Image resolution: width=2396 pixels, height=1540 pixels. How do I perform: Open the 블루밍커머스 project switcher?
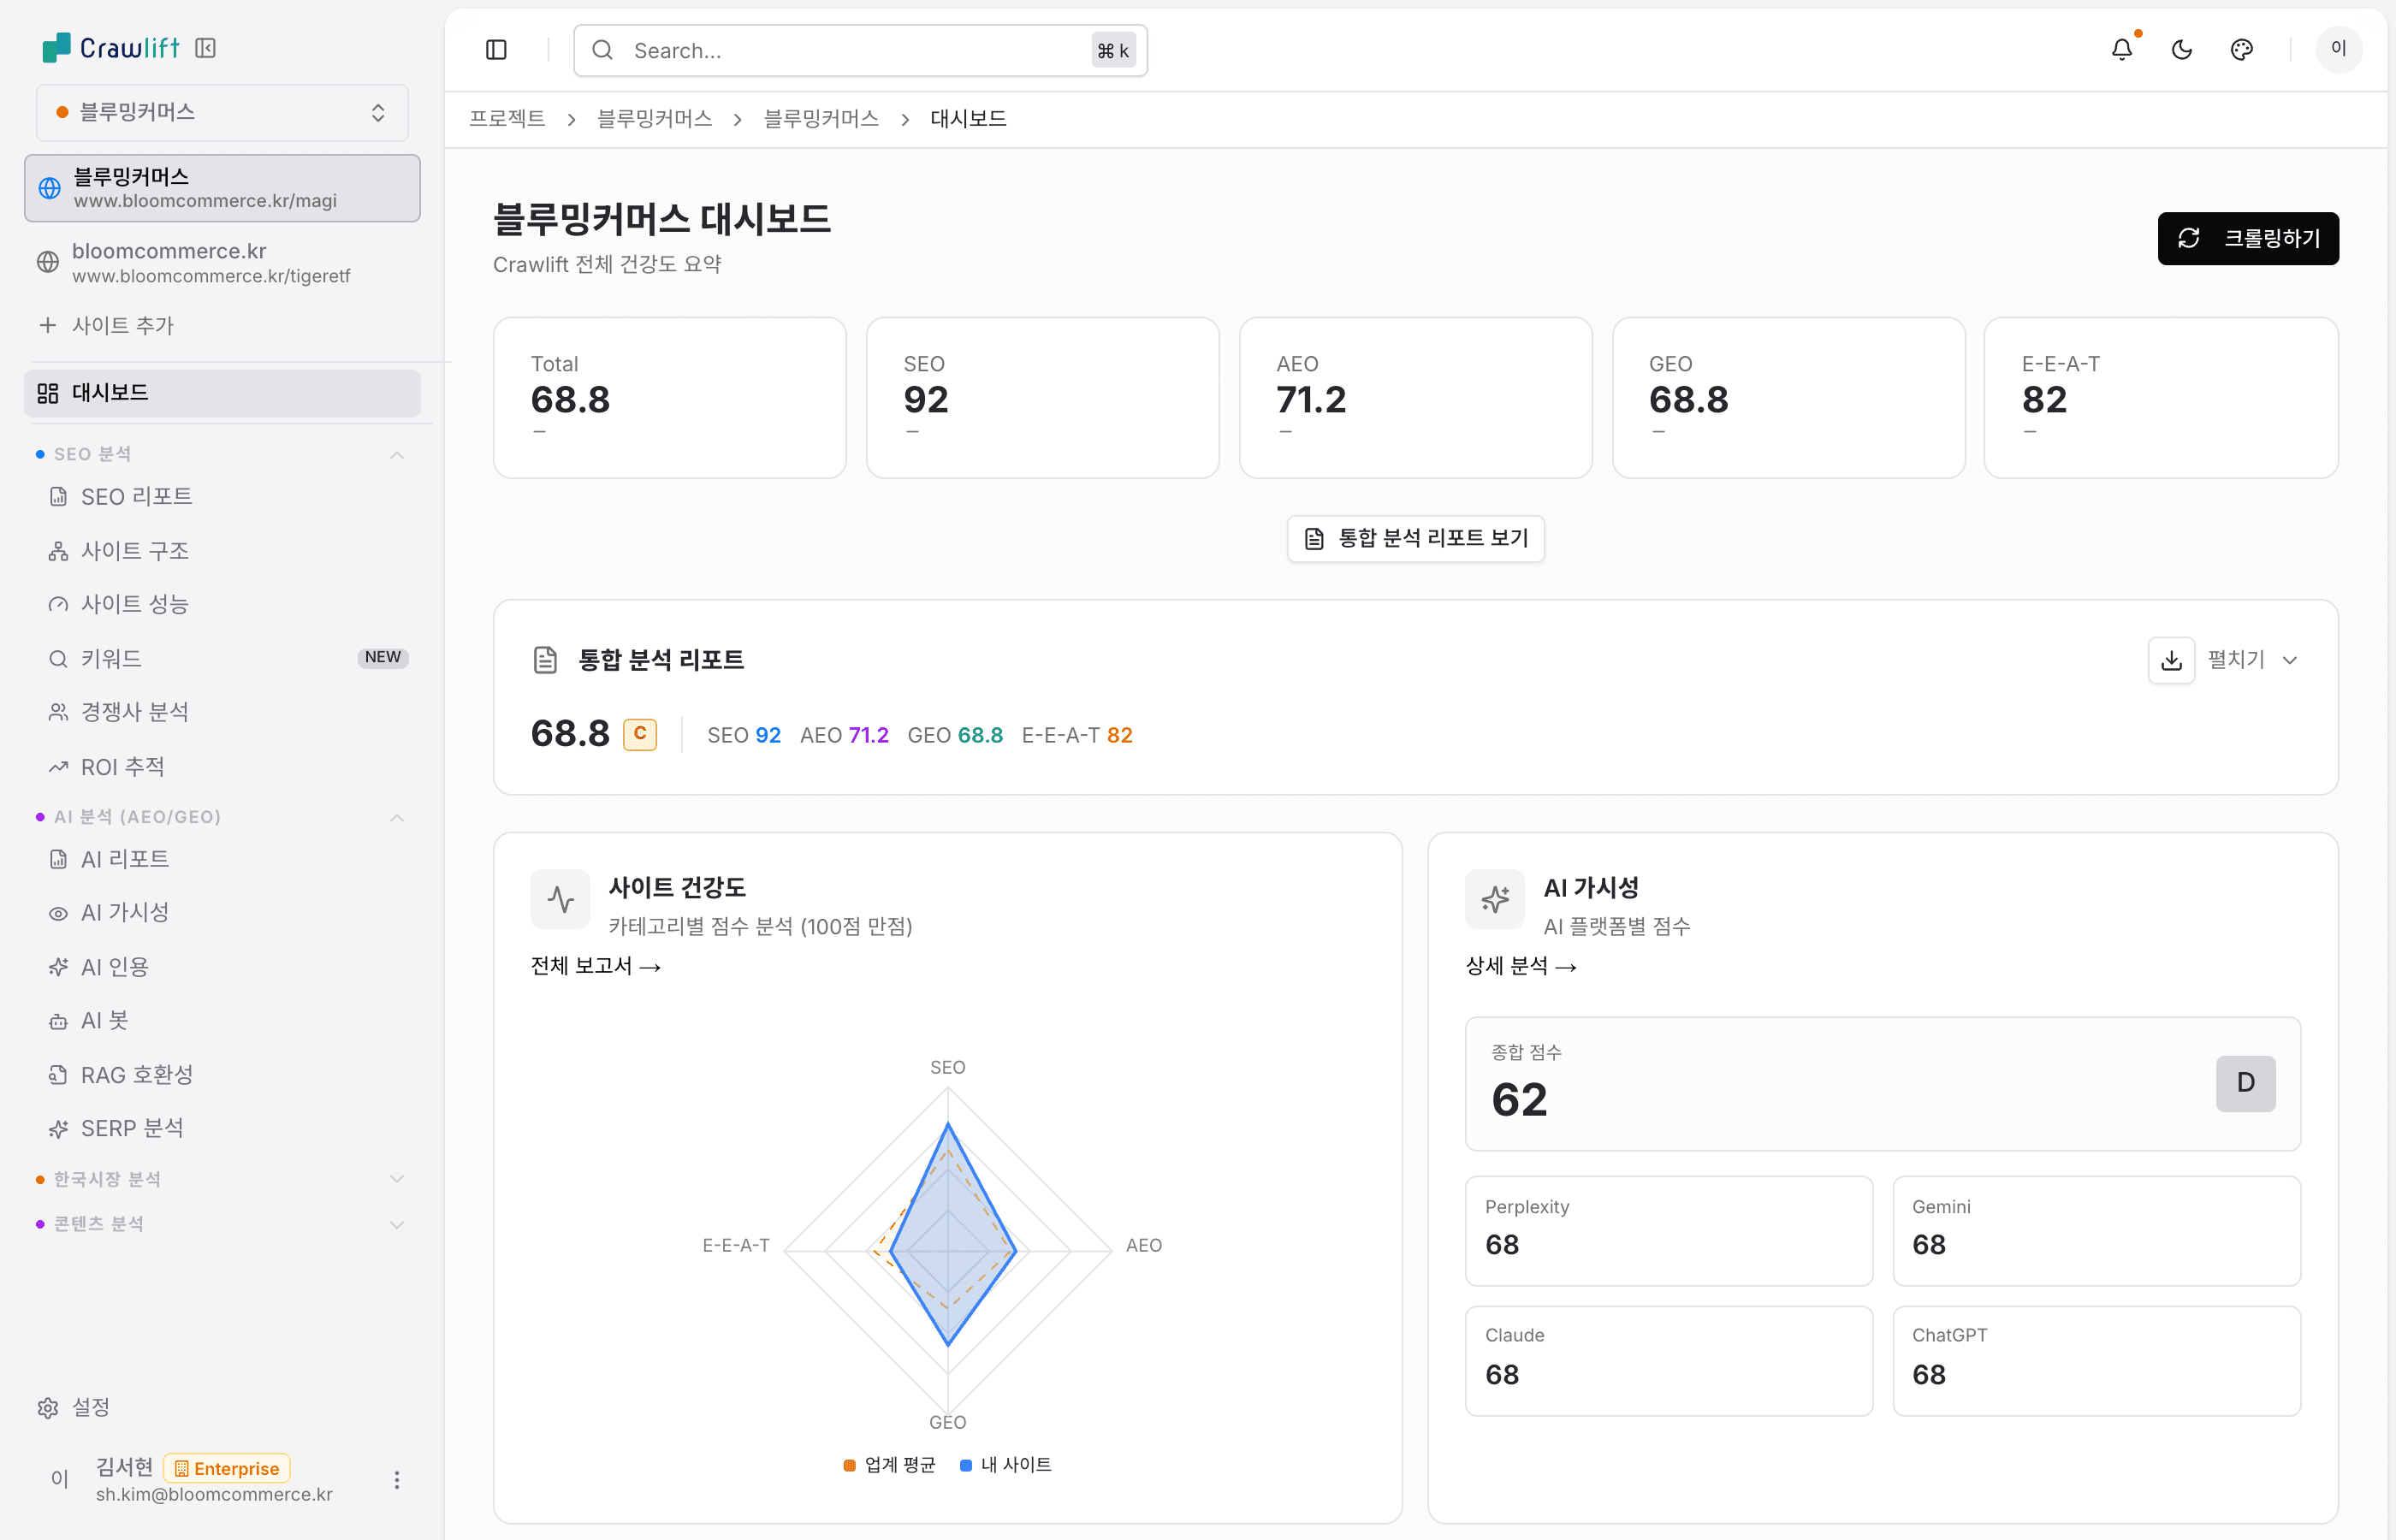[x=222, y=112]
